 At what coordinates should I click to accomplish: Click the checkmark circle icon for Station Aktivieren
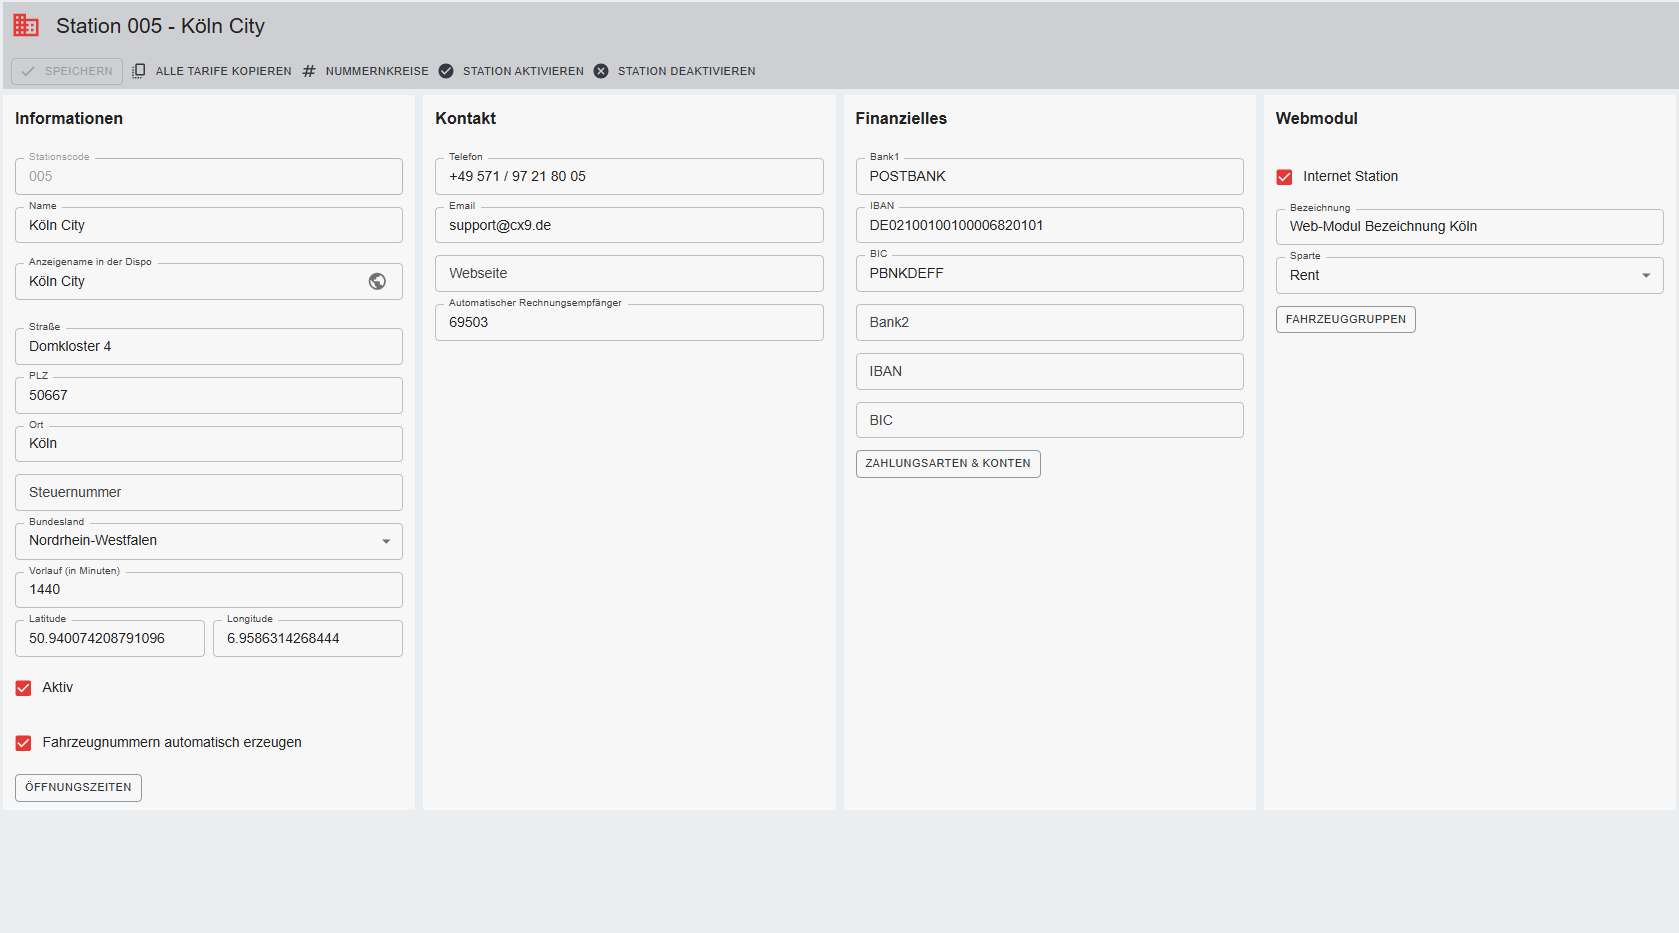[x=446, y=71]
